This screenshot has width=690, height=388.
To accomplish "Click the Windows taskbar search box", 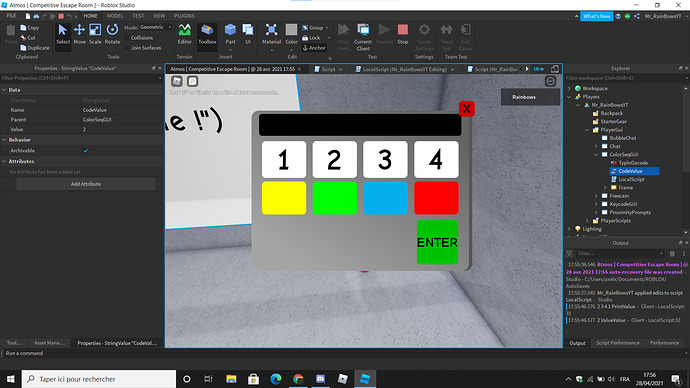I will coord(99,379).
